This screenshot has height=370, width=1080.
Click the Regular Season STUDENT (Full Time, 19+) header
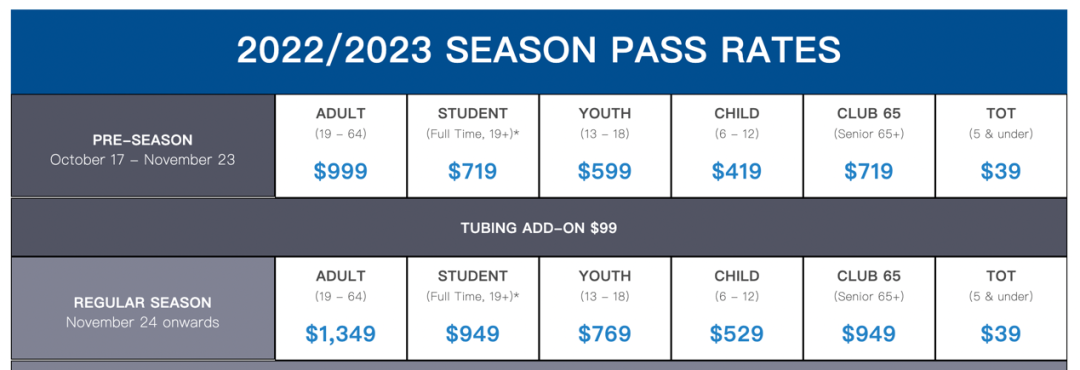point(472,286)
